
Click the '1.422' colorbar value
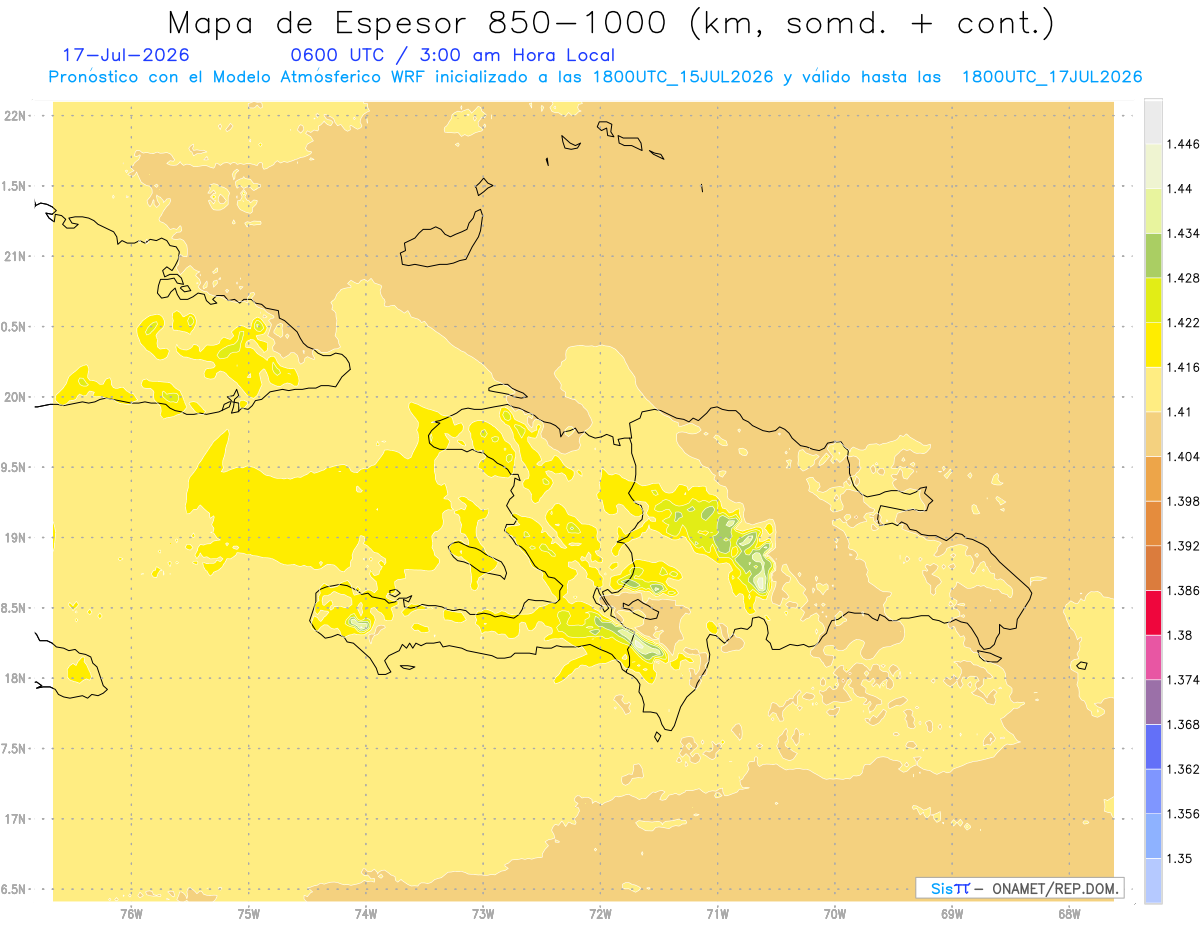point(1182,322)
